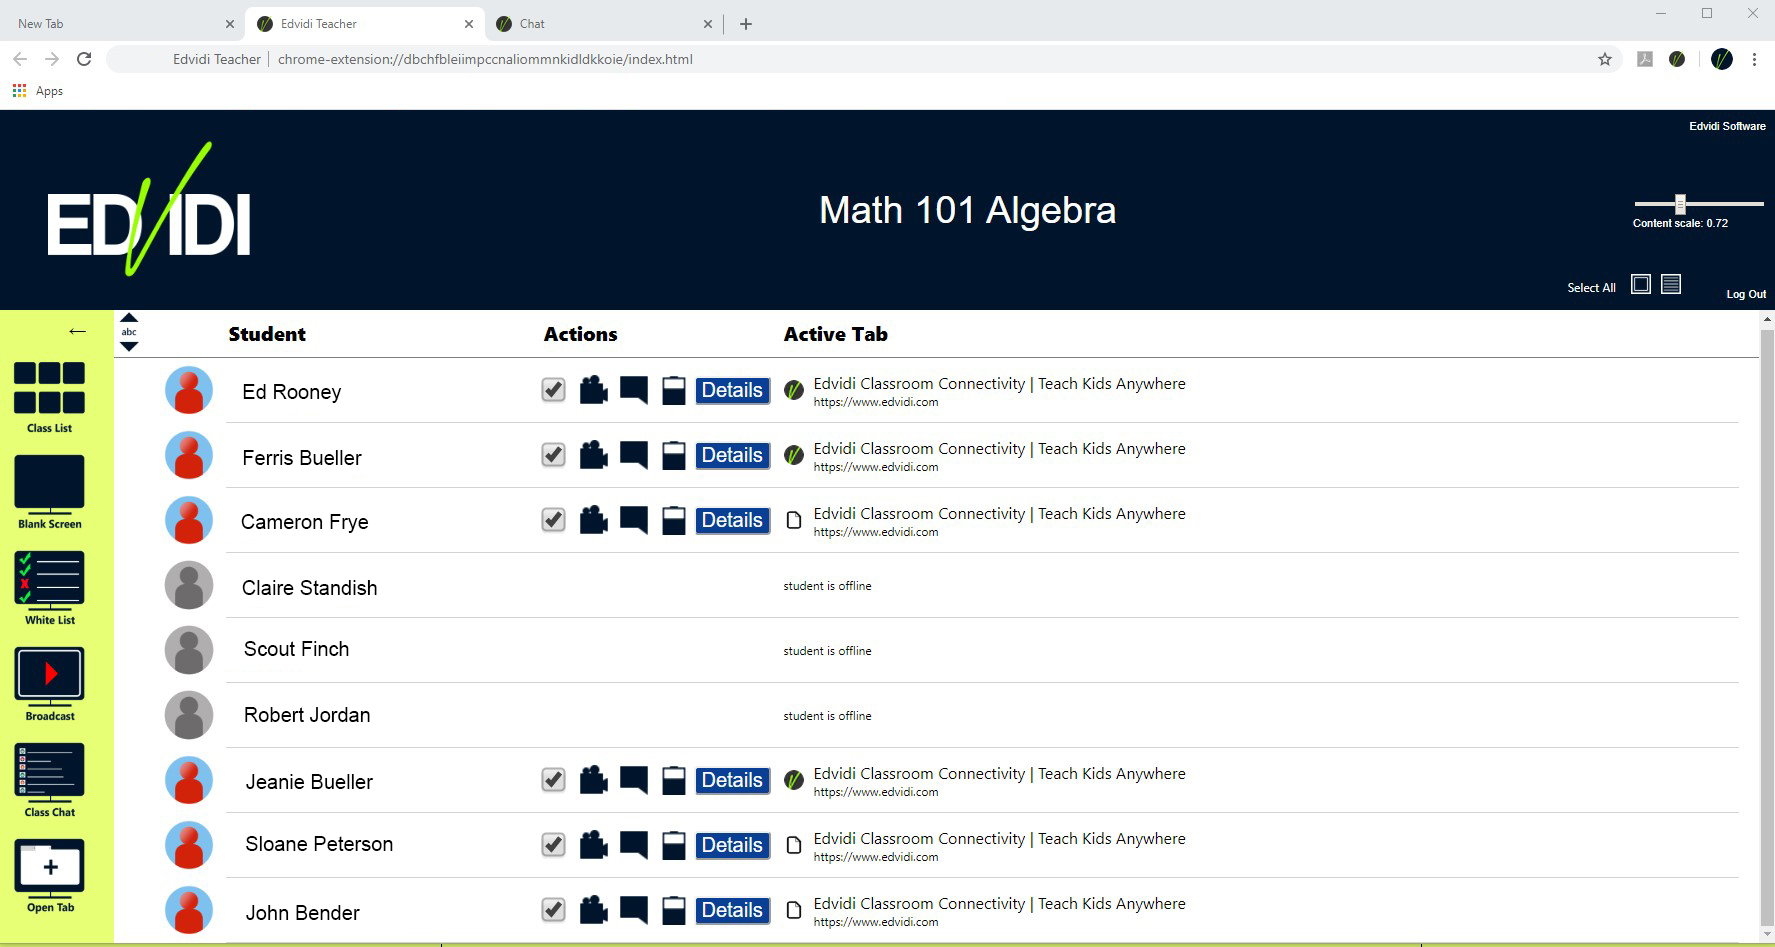Click the screen icon for Jeanie Bueller
The height and width of the screenshot is (947, 1775).
point(674,780)
